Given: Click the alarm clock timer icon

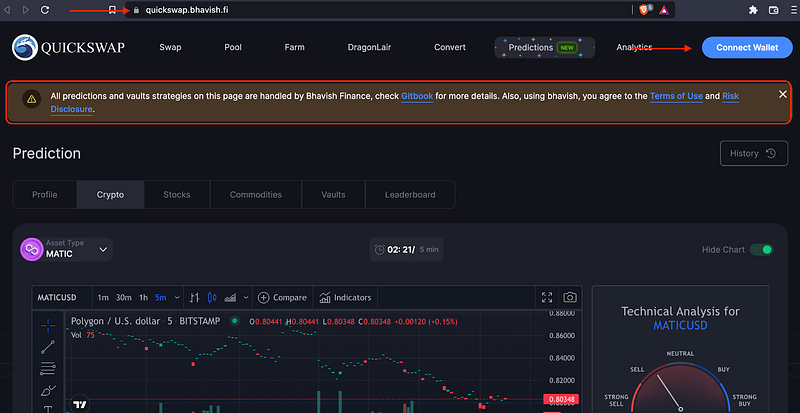Looking at the screenshot, I should point(380,250).
